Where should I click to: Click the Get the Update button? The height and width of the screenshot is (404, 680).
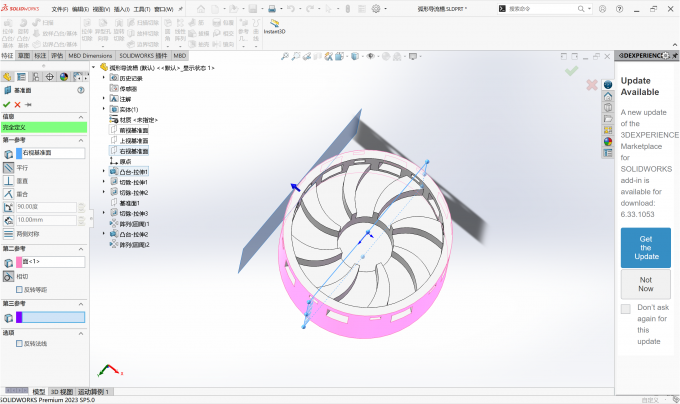[646, 248]
